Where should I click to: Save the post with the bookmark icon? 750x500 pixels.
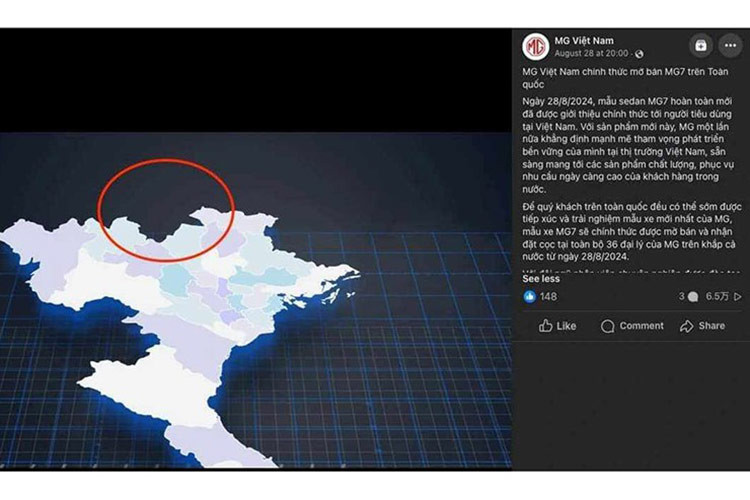coord(701,45)
